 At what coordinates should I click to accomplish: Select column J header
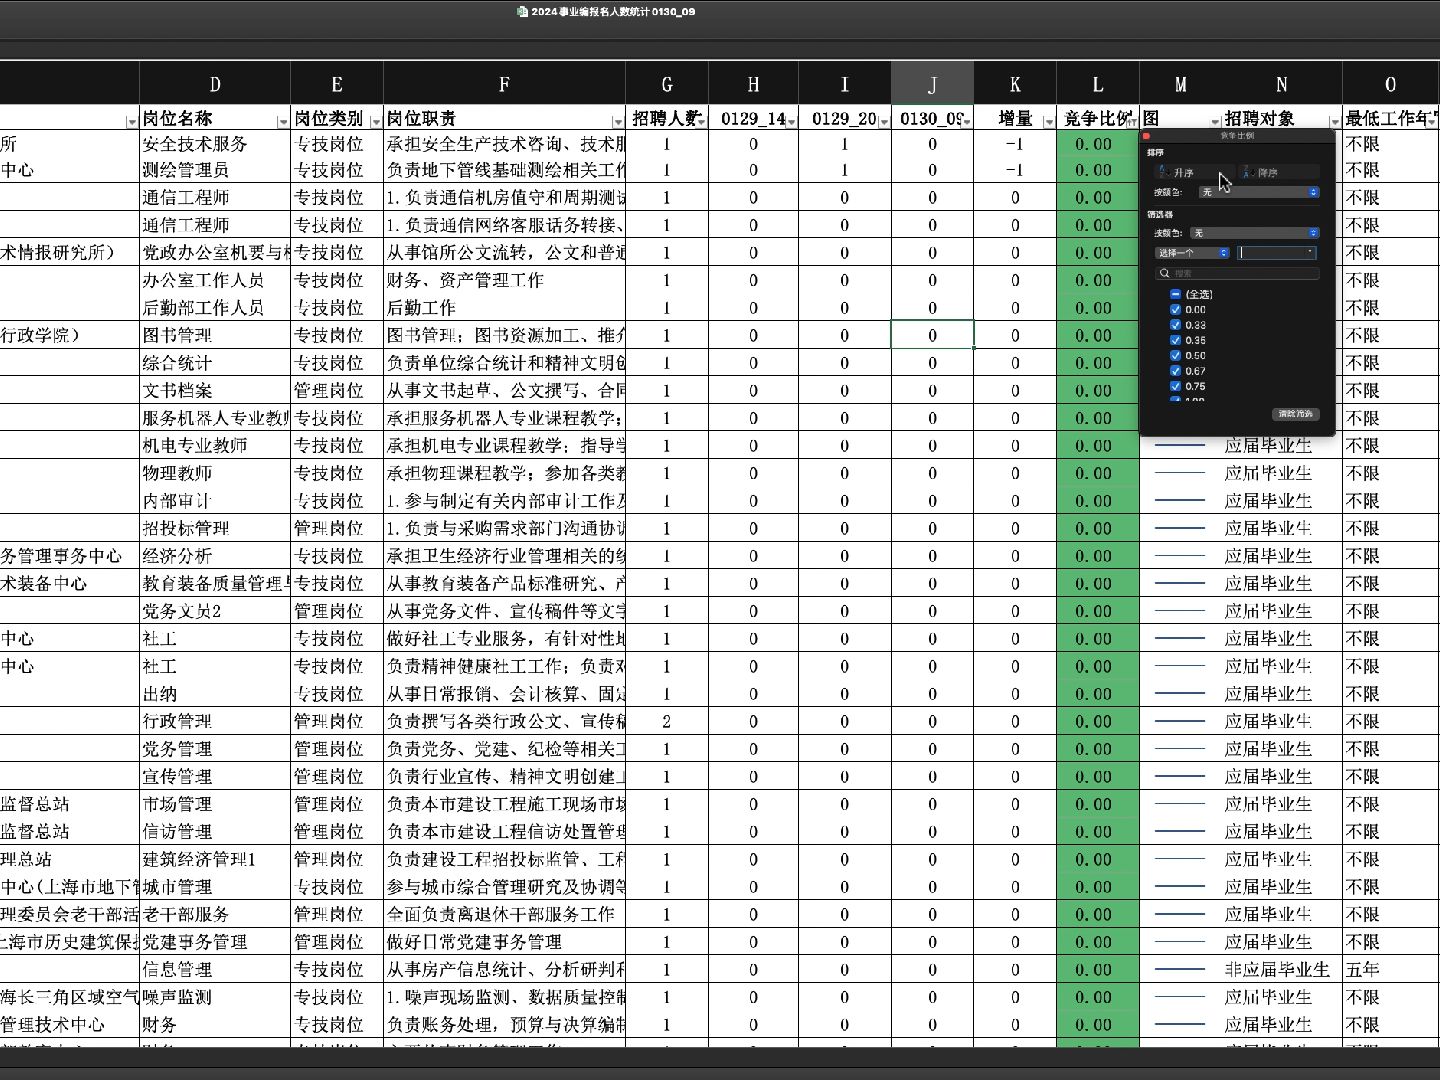click(932, 84)
